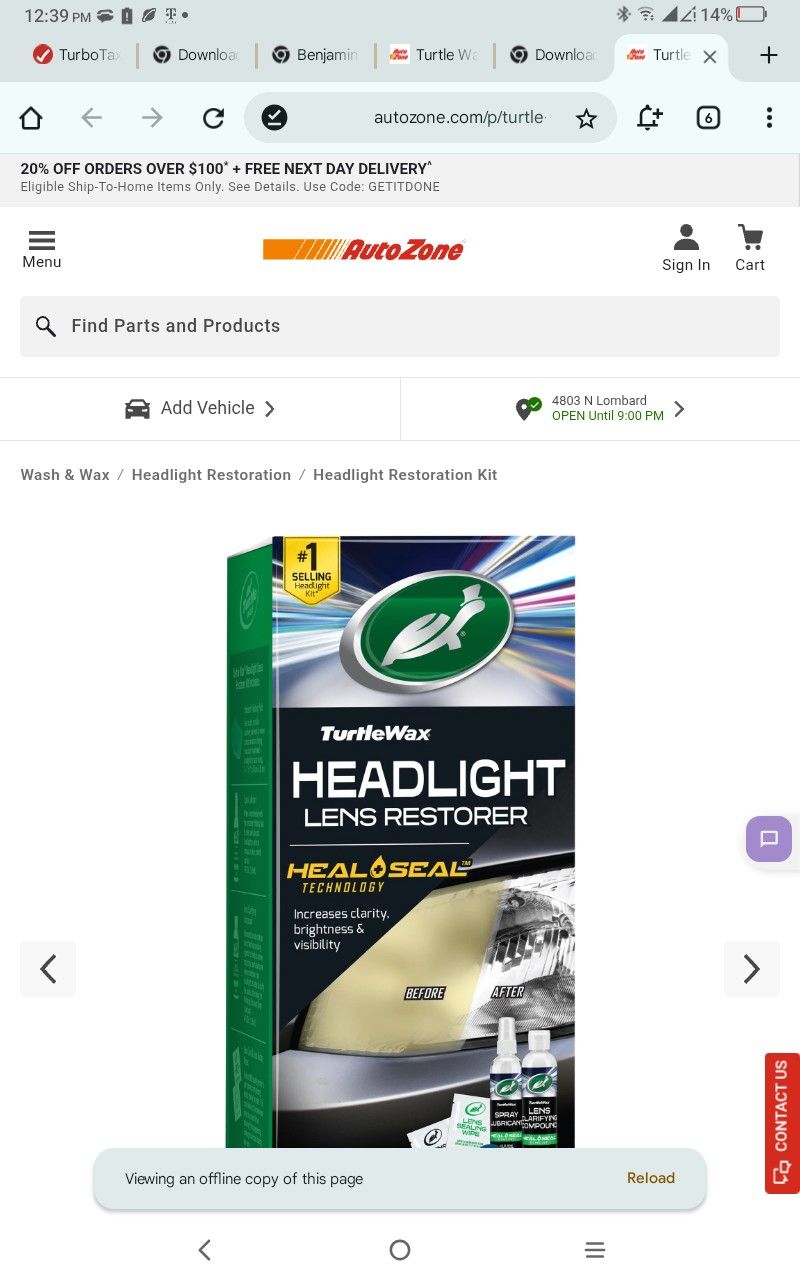Open the tab switcher showing 6 tabs

708,118
